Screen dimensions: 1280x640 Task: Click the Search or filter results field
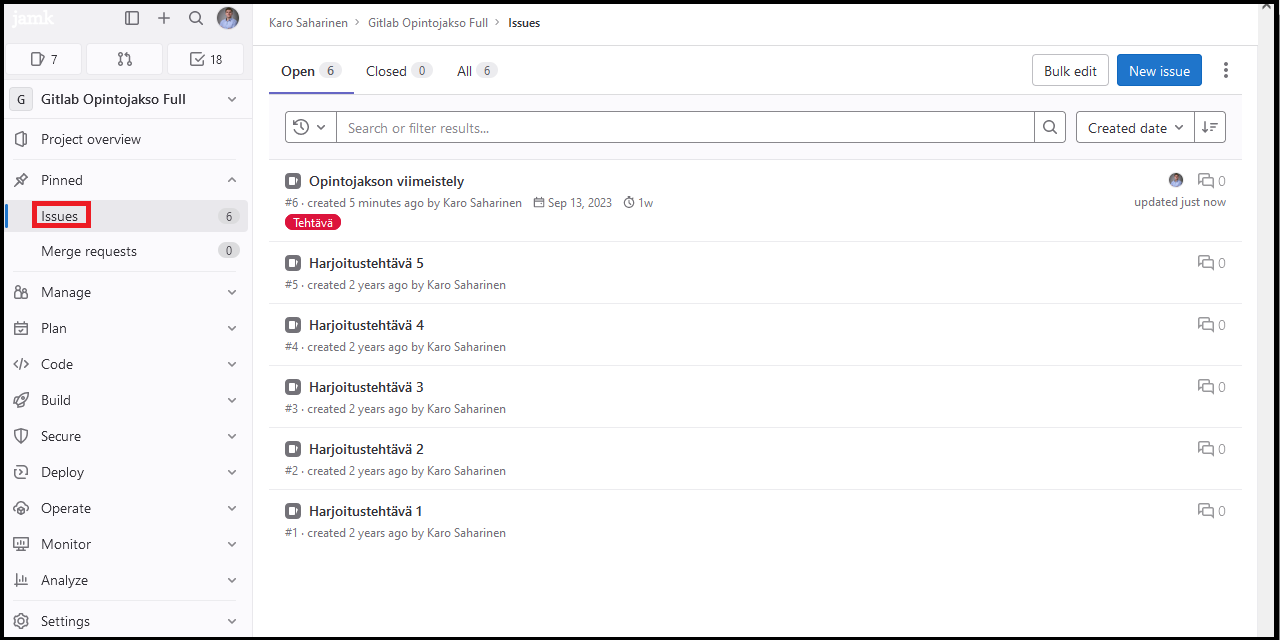[x=685, y=127]
